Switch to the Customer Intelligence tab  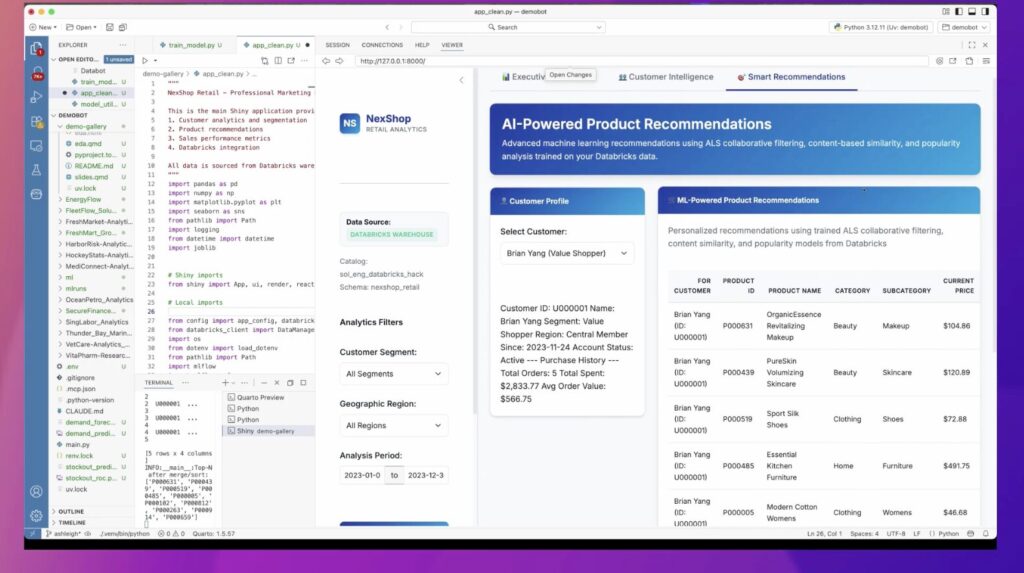pos(666,77)
